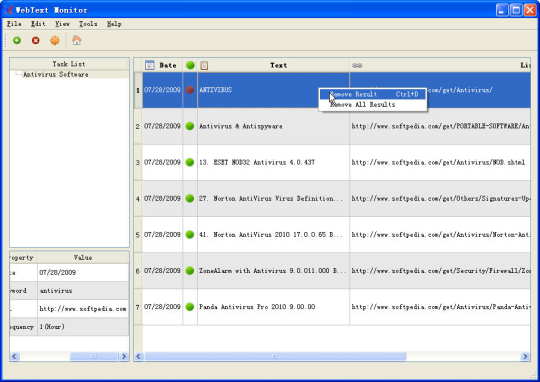Click the results table horizontal scrollbar thumb
Viewport: 540px width, 382px height.
coord(275,356)
